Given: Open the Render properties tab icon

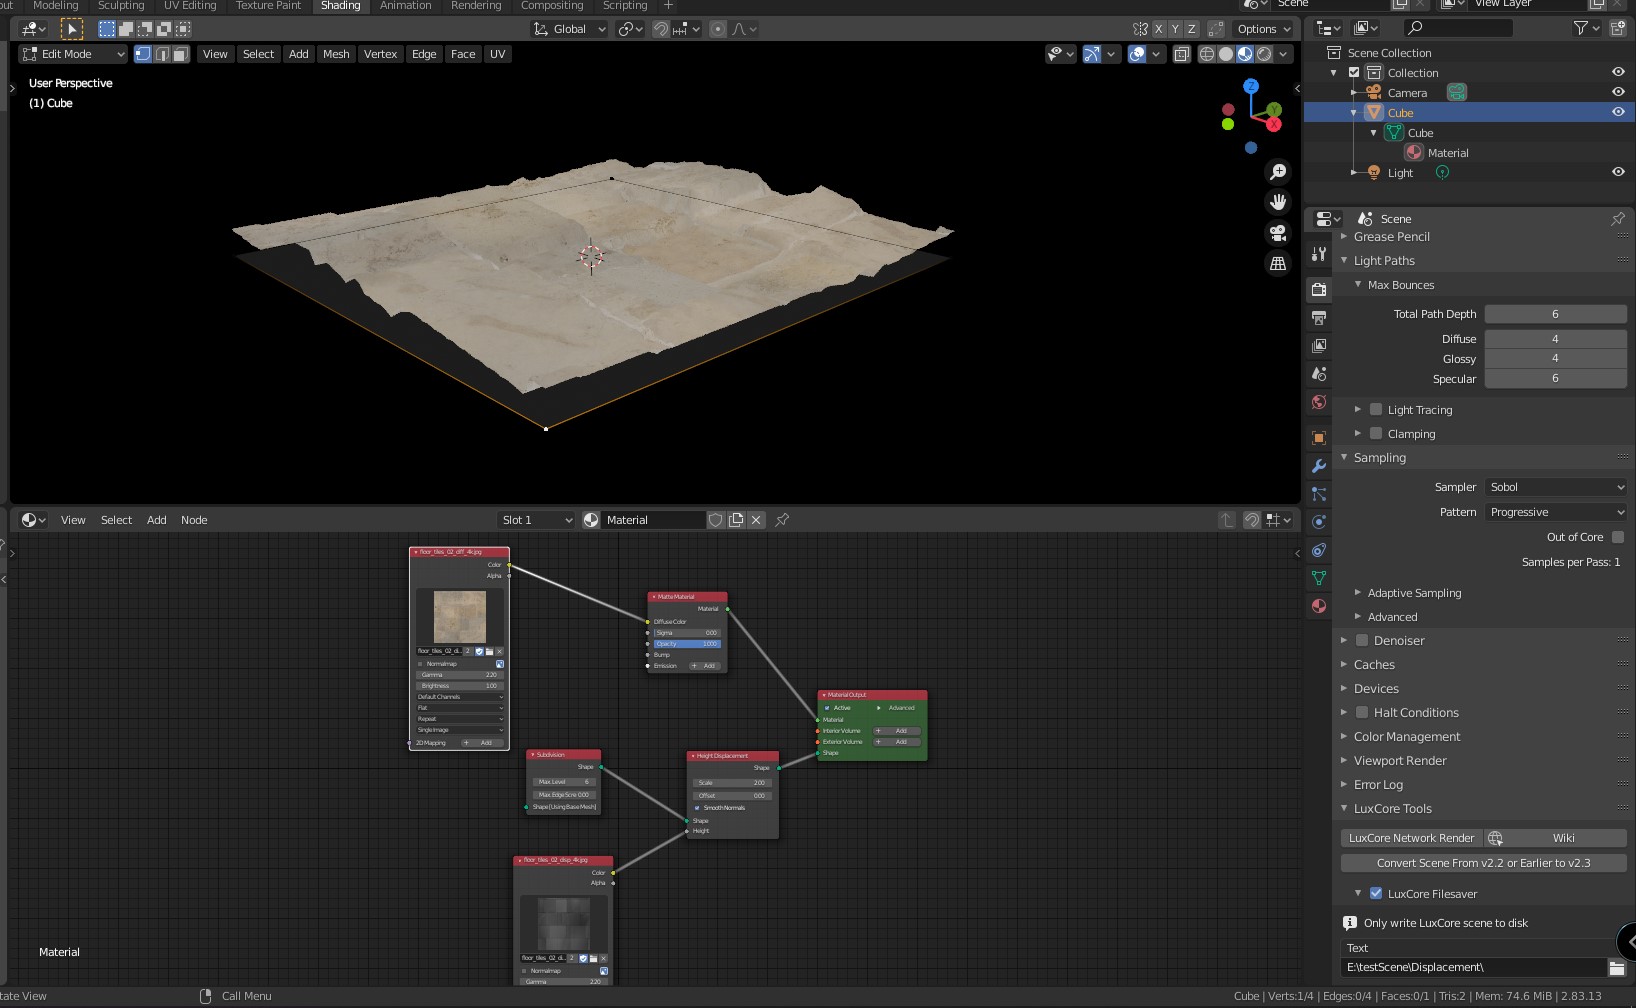Looking at the screenshot, I should coord(1319,289).
